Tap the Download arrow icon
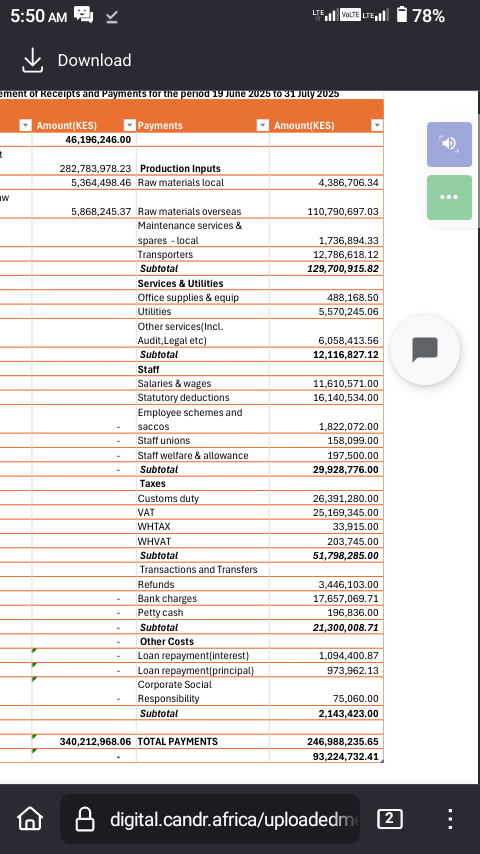The width and height of the screenshot is (480, 854). [32, 60]
